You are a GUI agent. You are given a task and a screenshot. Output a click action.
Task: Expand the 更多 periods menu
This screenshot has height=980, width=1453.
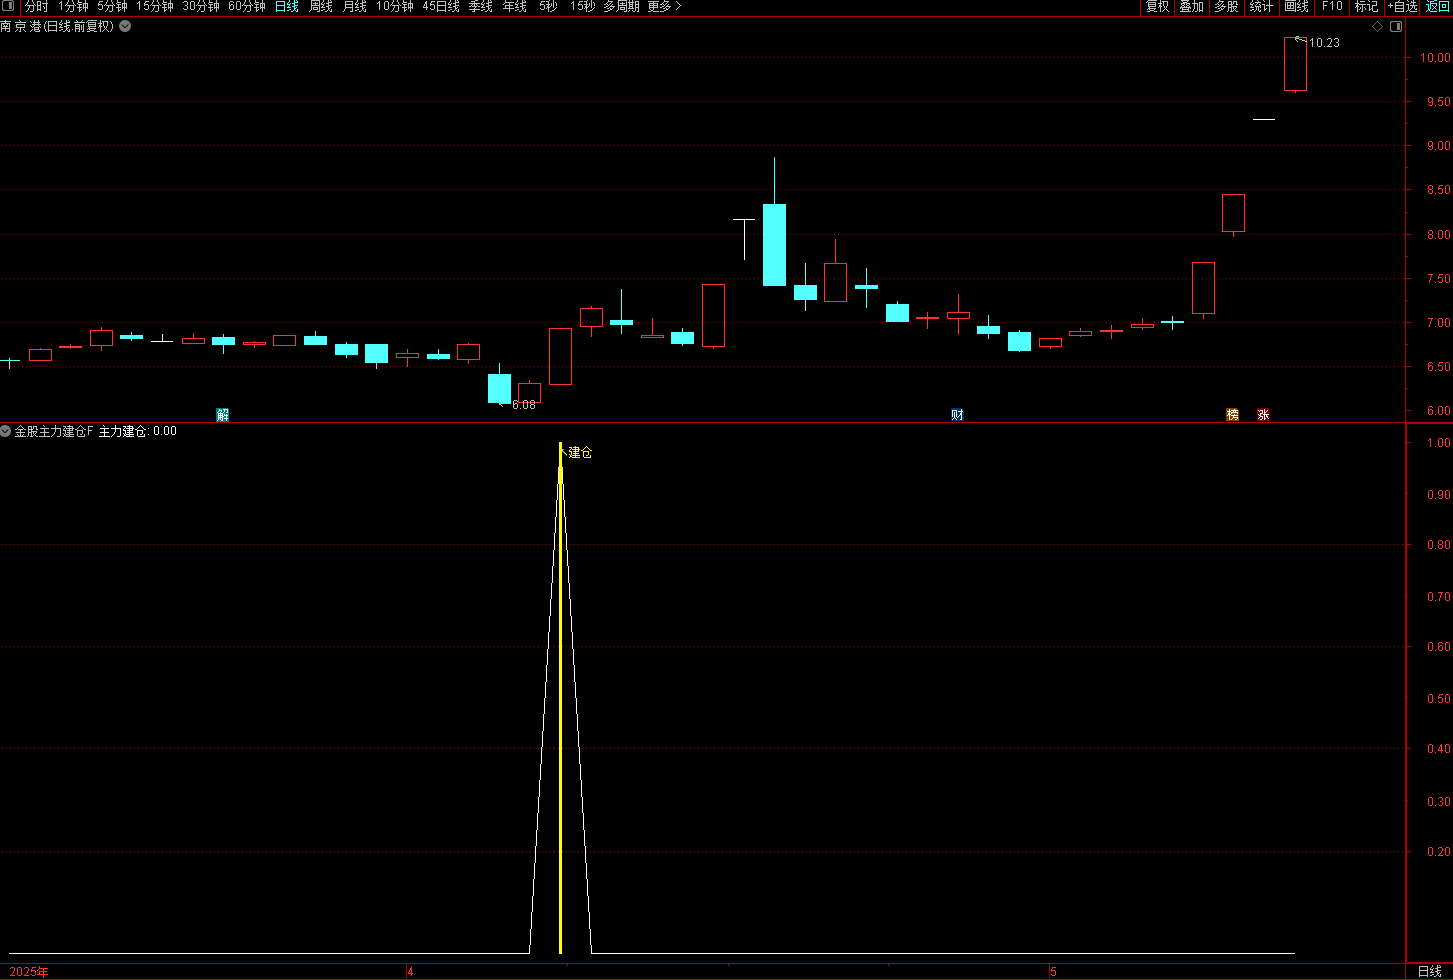tap(665, 7)
